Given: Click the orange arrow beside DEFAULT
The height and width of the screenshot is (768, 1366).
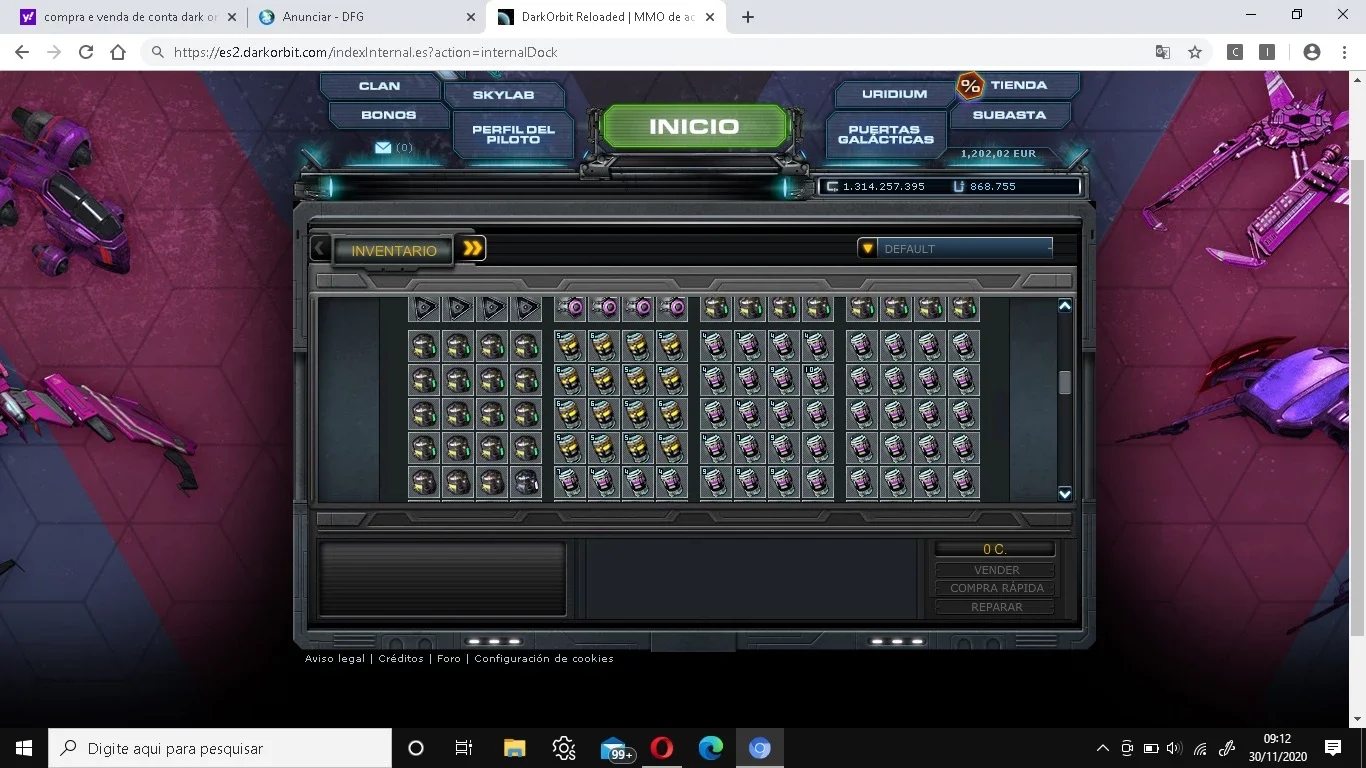Looking at the screenshot, I should pyautogui.click(x=868, y=249).
